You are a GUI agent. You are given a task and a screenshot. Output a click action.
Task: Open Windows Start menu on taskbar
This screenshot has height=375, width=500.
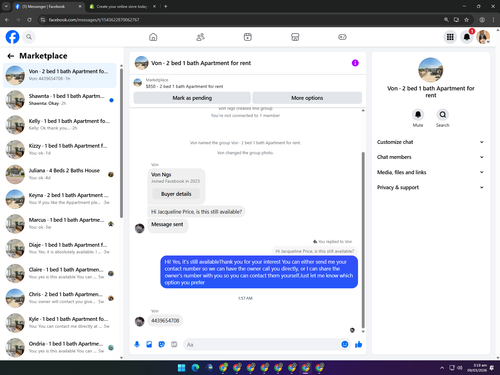click(x=182, y=368)
